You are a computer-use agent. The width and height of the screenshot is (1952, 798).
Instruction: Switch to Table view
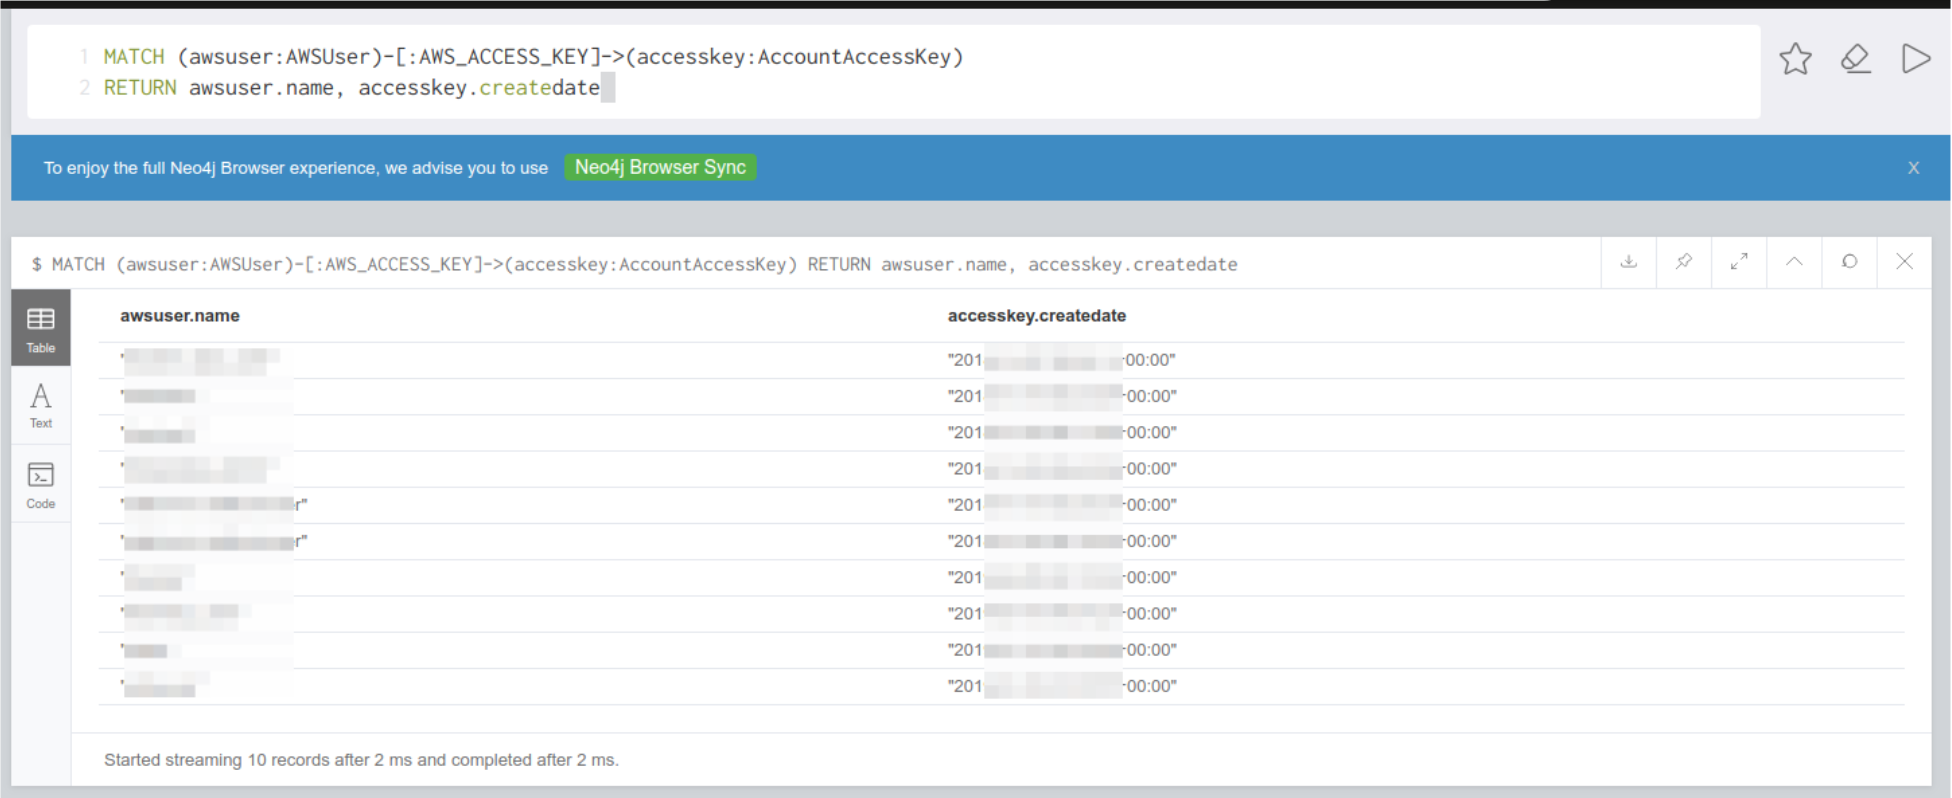point(41,328)
